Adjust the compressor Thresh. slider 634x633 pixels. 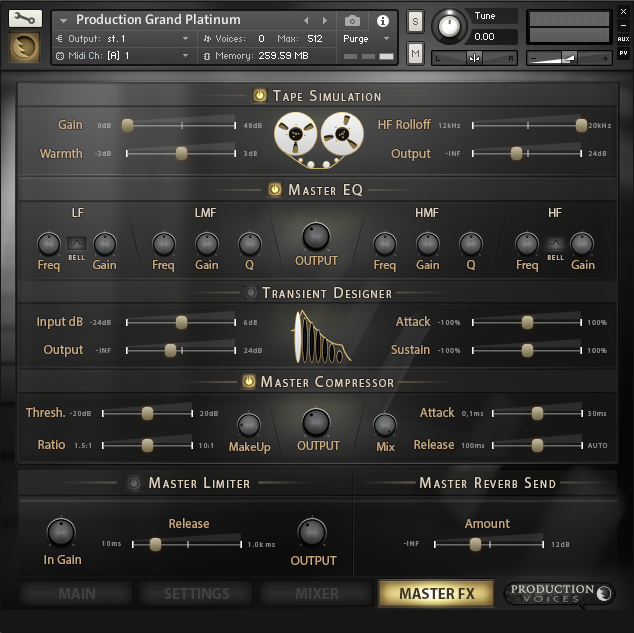tap(147, 413)
